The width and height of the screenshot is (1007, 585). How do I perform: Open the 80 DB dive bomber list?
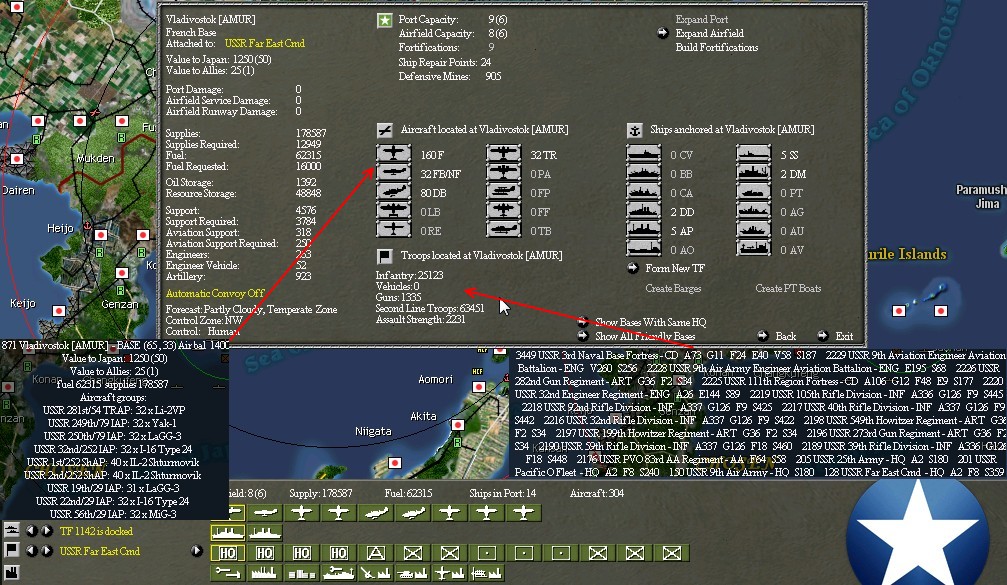(393, 192)
